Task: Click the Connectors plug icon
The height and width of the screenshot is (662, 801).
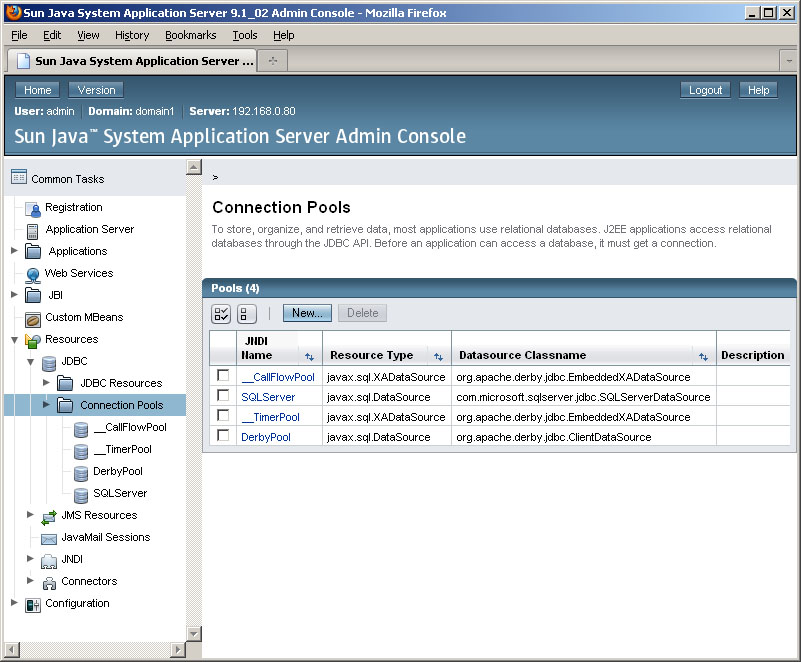Action: (x=49, y=583)
